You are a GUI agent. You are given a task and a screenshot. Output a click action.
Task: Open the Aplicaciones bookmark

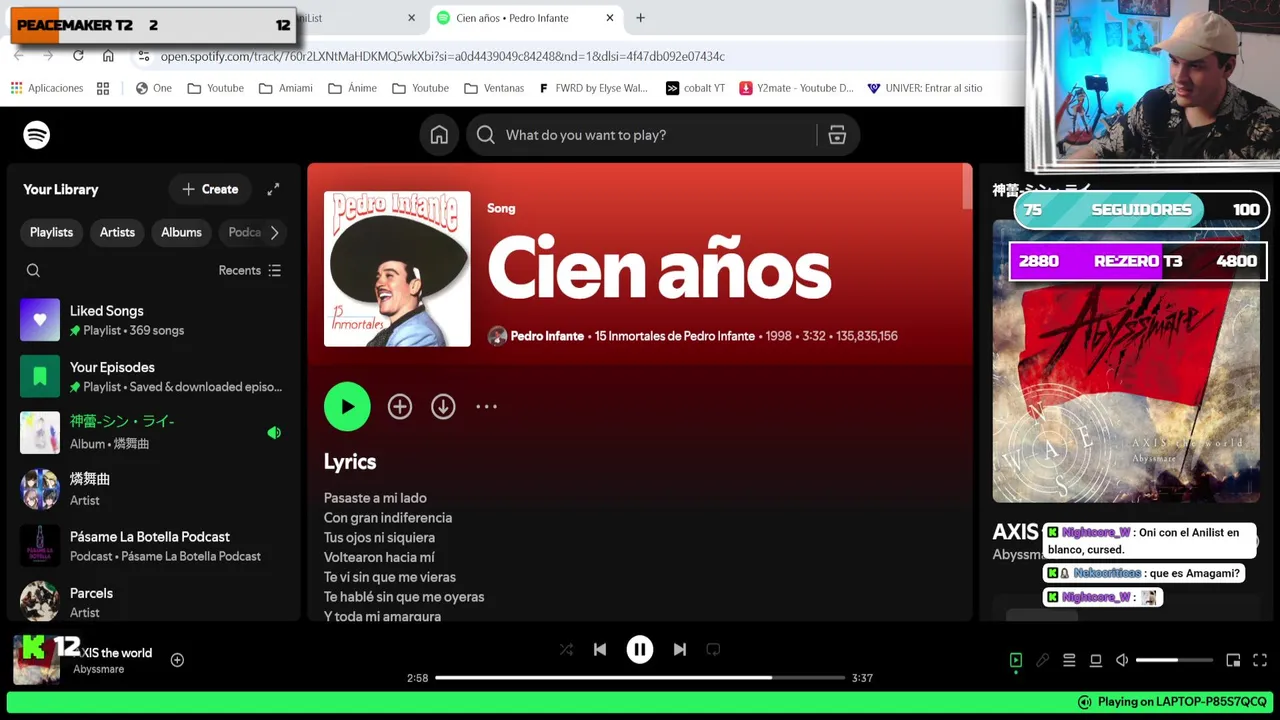[x=47, y=88]
